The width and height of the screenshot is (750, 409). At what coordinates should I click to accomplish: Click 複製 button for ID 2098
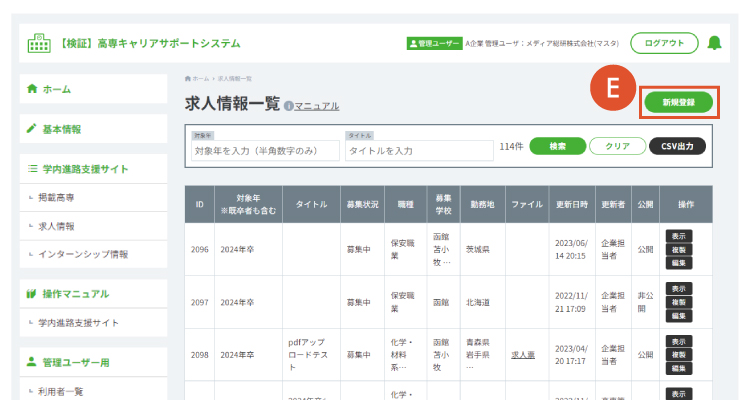(x=679, y=354)
